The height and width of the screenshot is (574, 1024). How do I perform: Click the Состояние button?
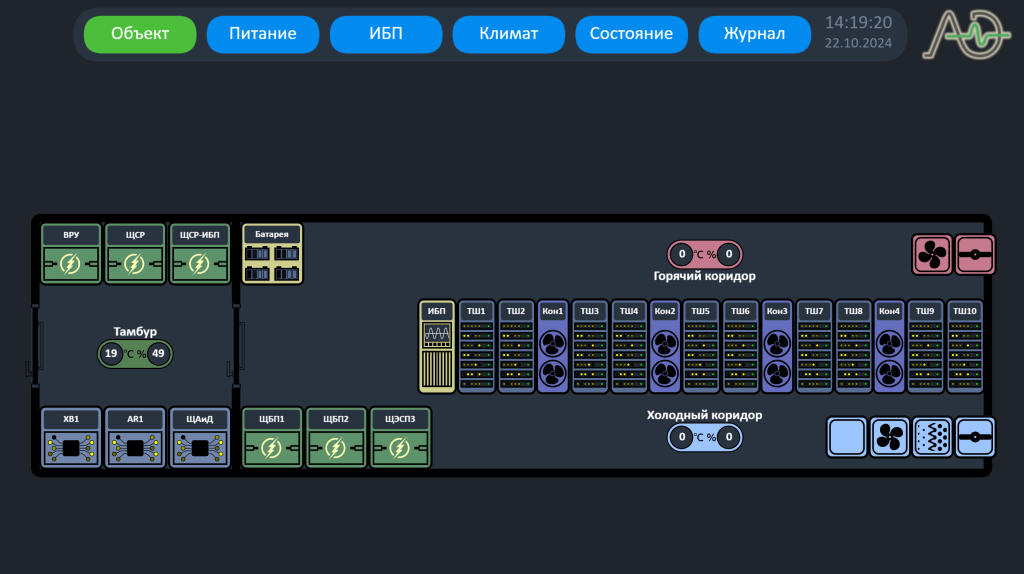[631, 34]
